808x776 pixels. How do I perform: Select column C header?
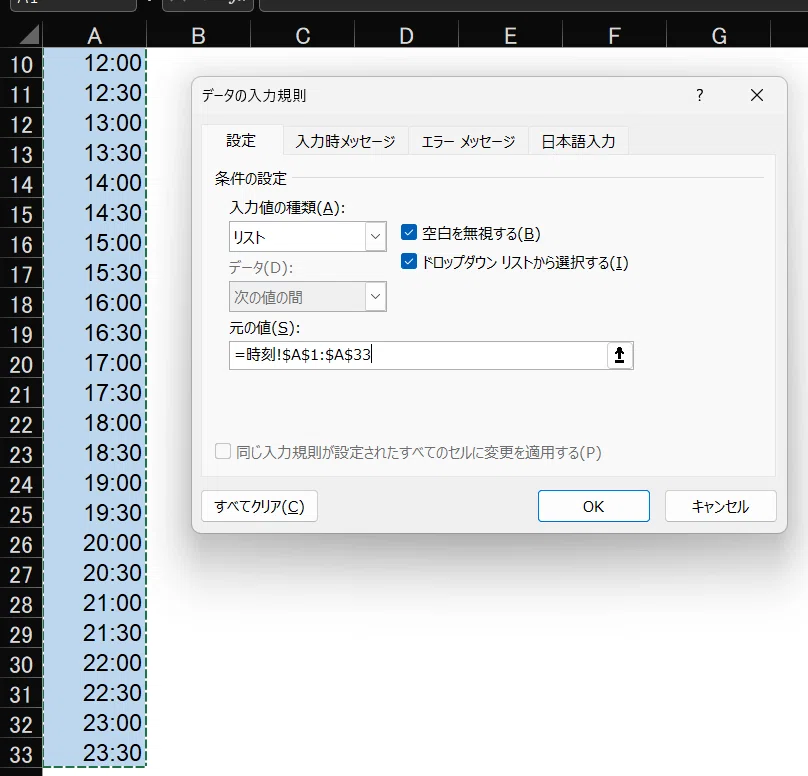[x=302, y=36]
